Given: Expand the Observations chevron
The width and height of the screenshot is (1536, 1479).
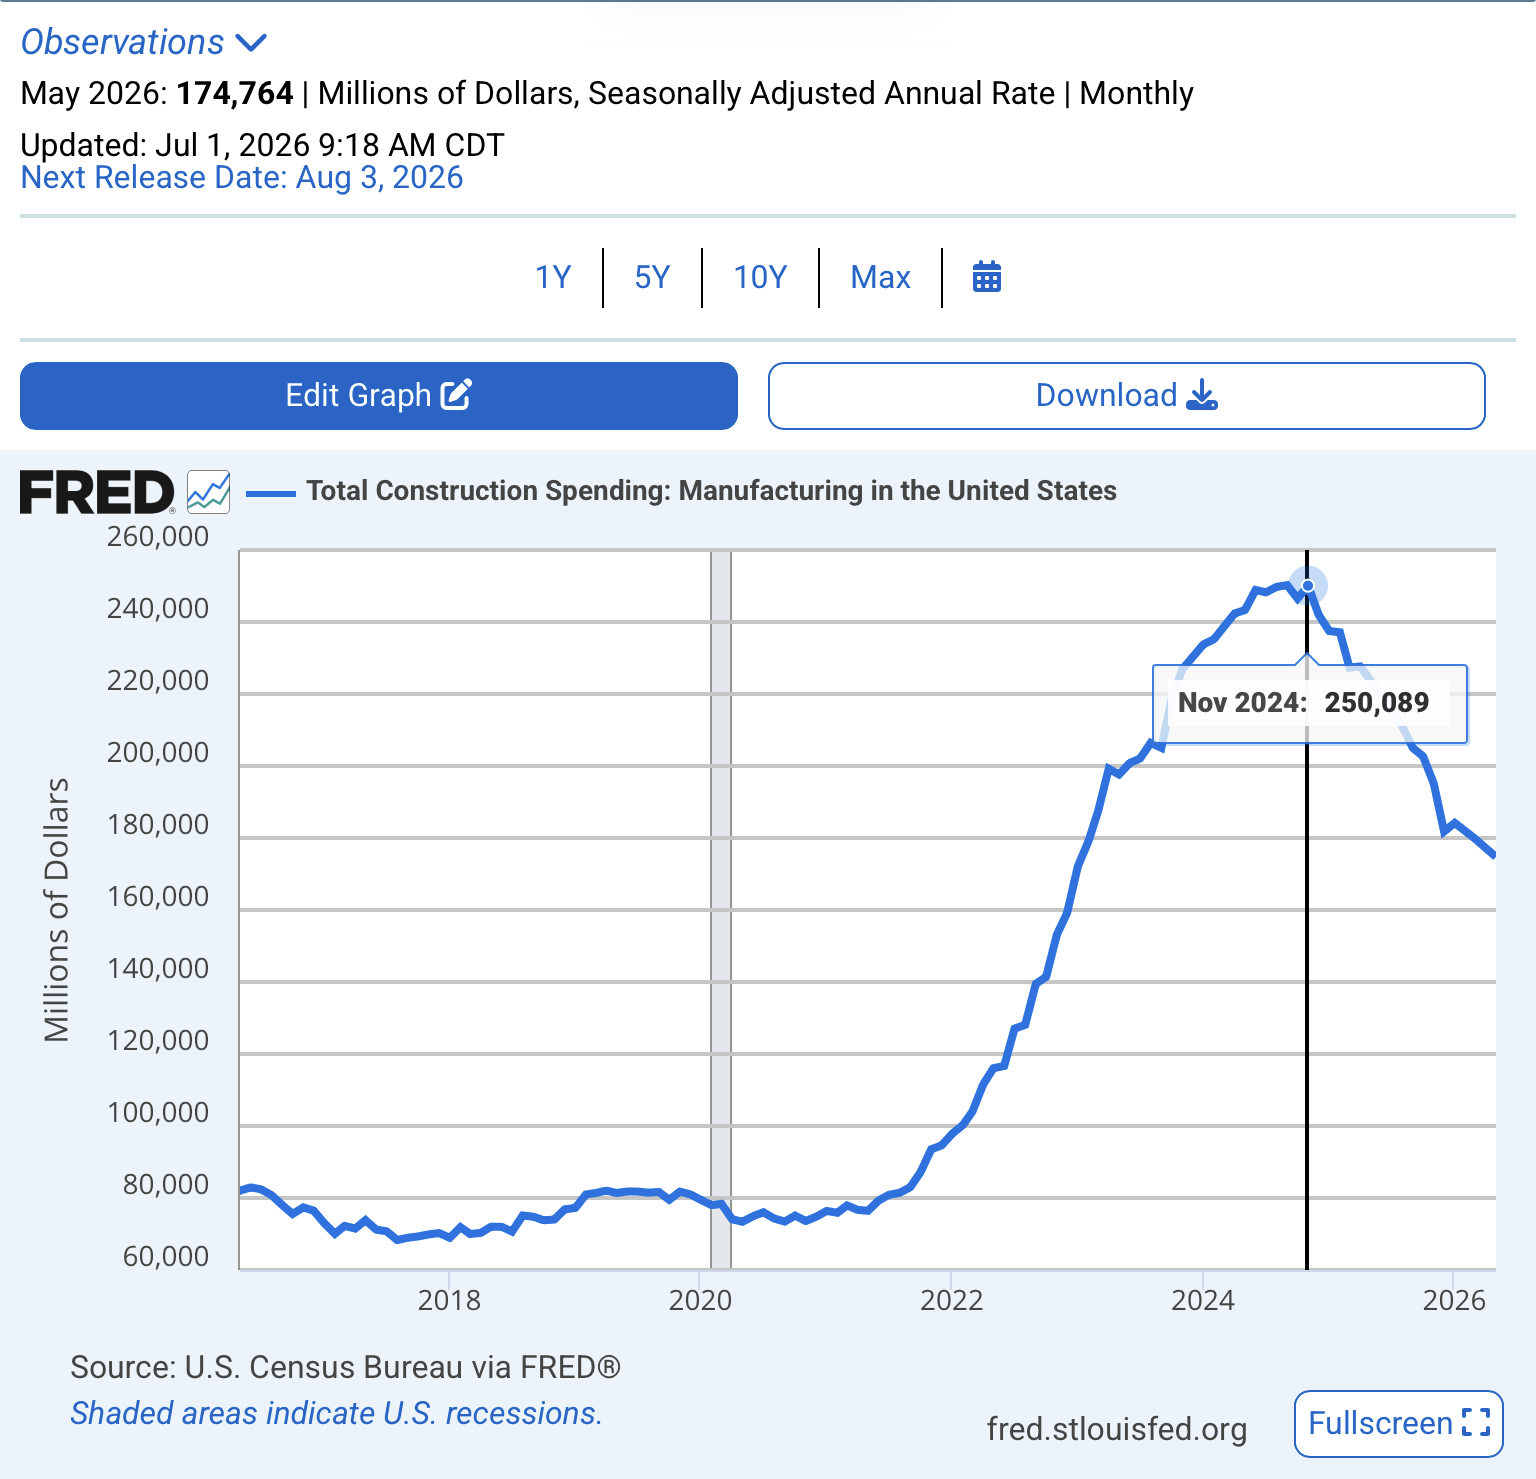Looking at the screenshot, I should click(250, 42).
